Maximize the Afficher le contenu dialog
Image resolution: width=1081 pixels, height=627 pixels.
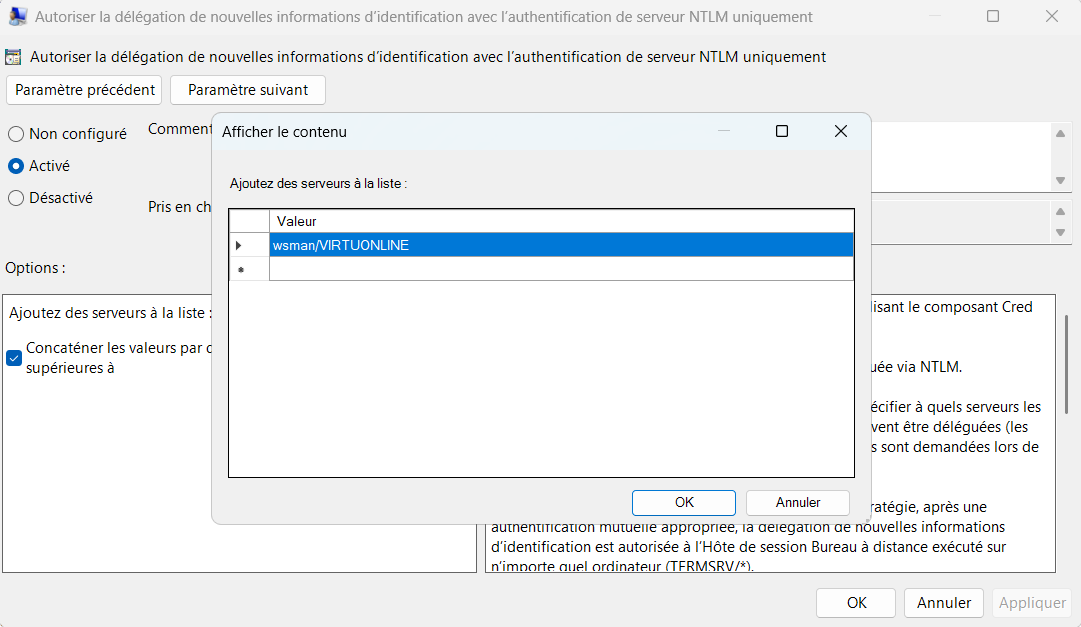point(782,131)
